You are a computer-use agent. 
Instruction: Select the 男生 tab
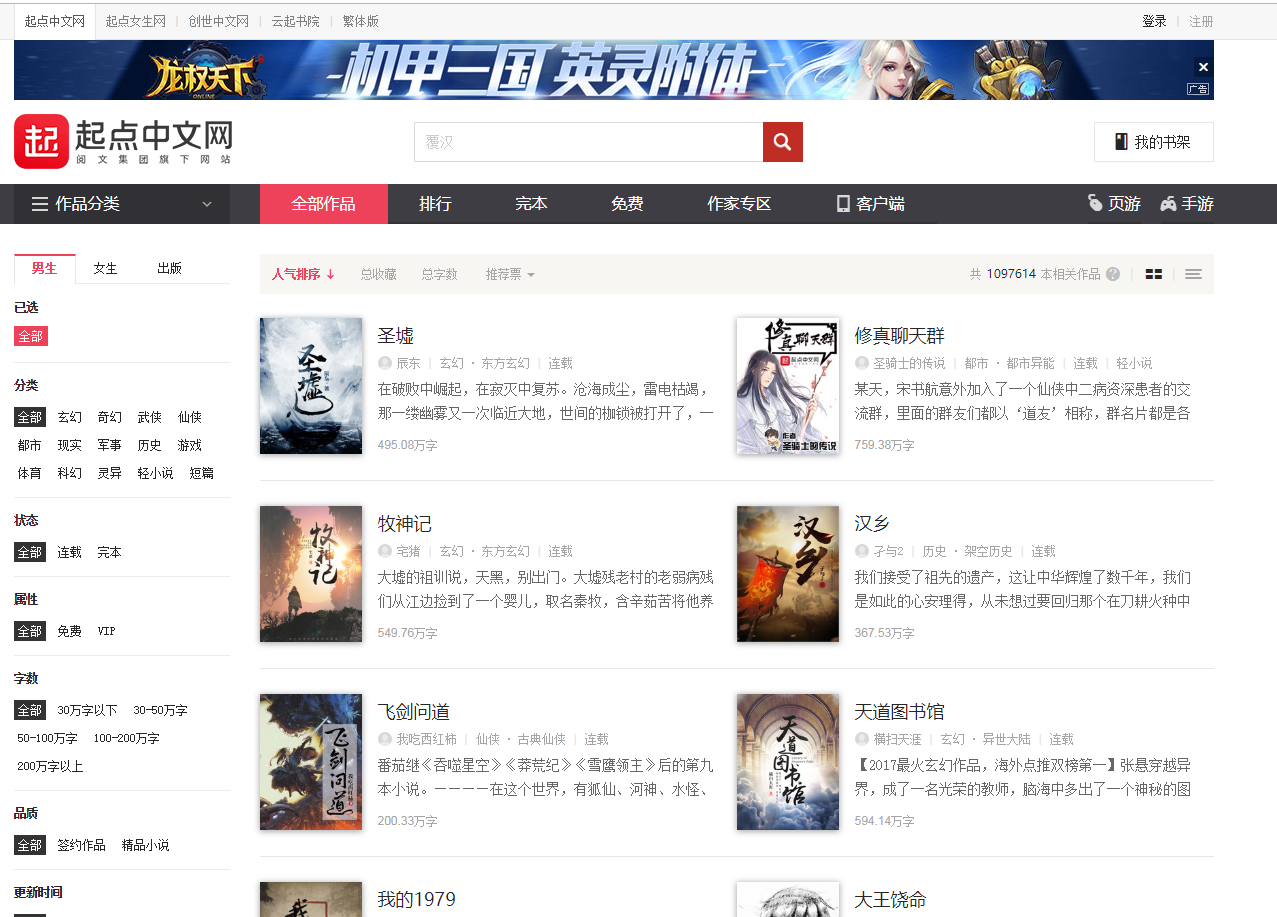(x=45, y=269)
